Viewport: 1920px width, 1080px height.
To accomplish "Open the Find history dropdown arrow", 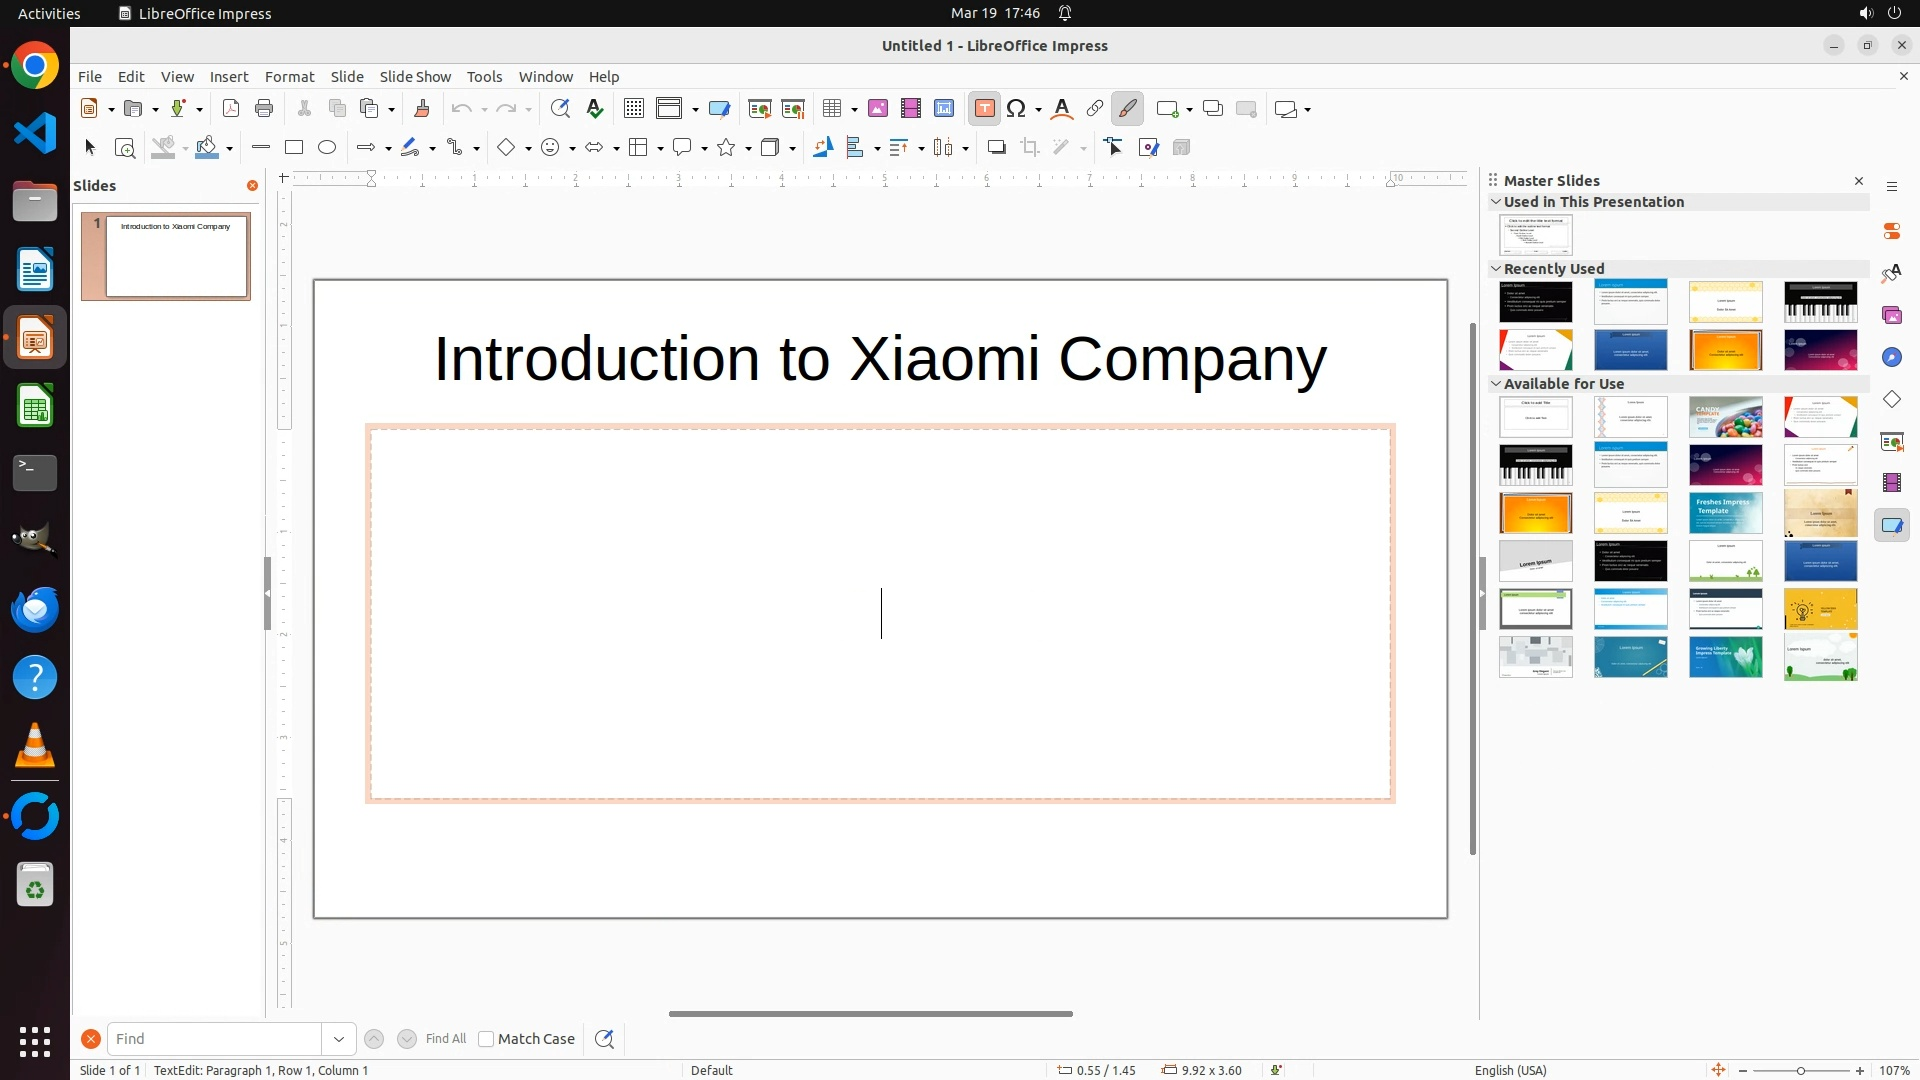I will pos(339,1039).
